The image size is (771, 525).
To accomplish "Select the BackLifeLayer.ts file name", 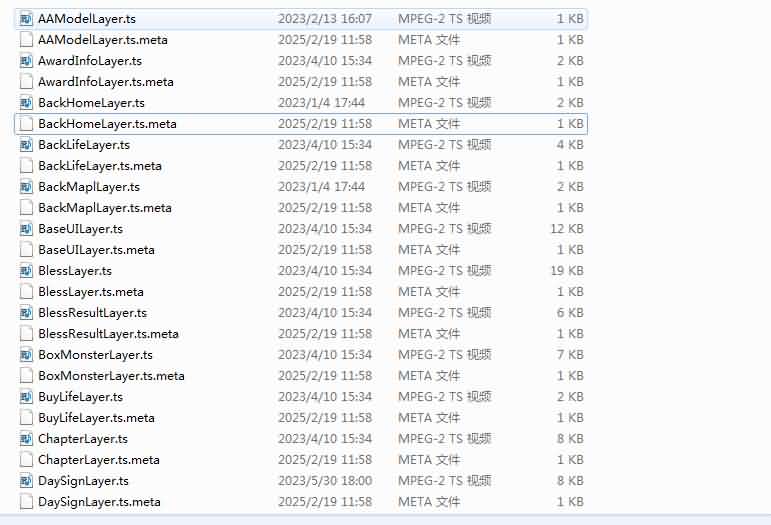I will point(84,145).
